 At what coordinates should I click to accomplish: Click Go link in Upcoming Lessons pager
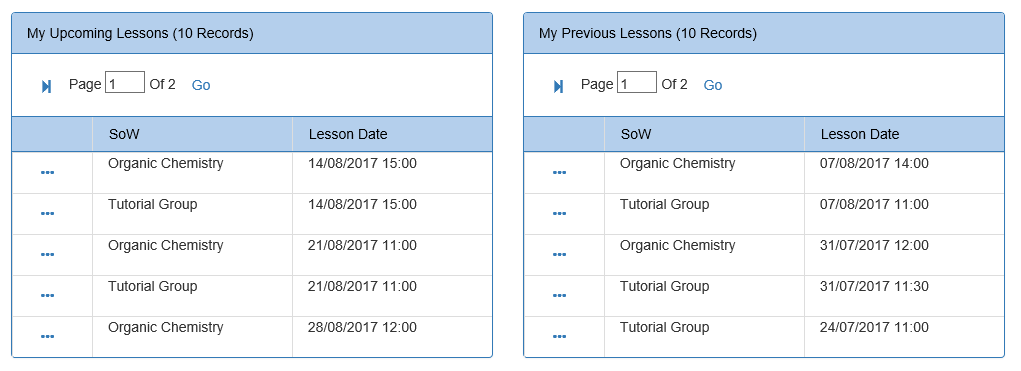201,85
